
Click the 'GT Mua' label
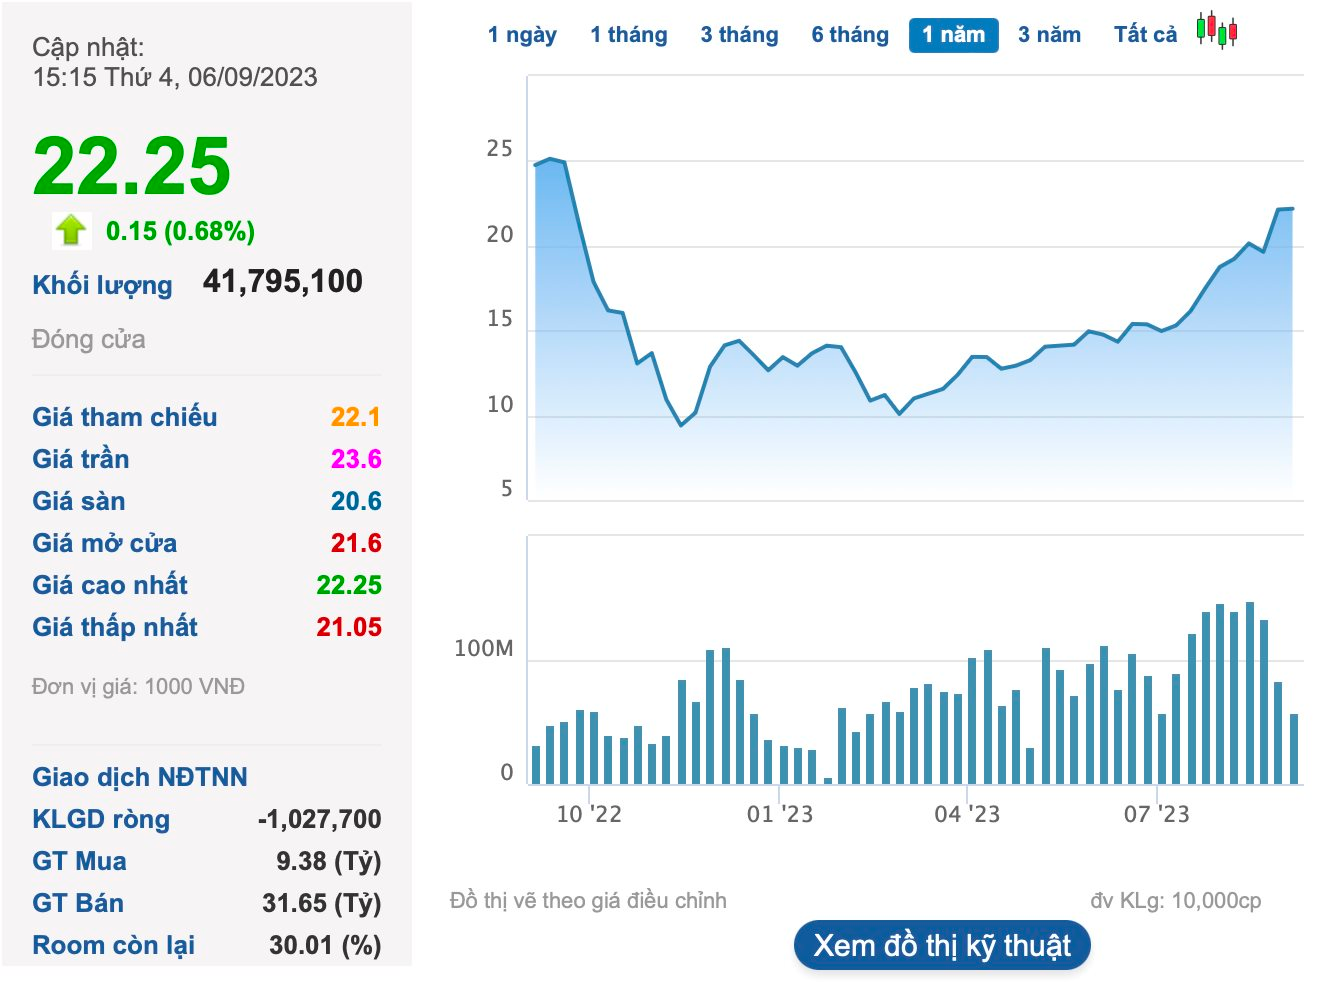(80, 861)
